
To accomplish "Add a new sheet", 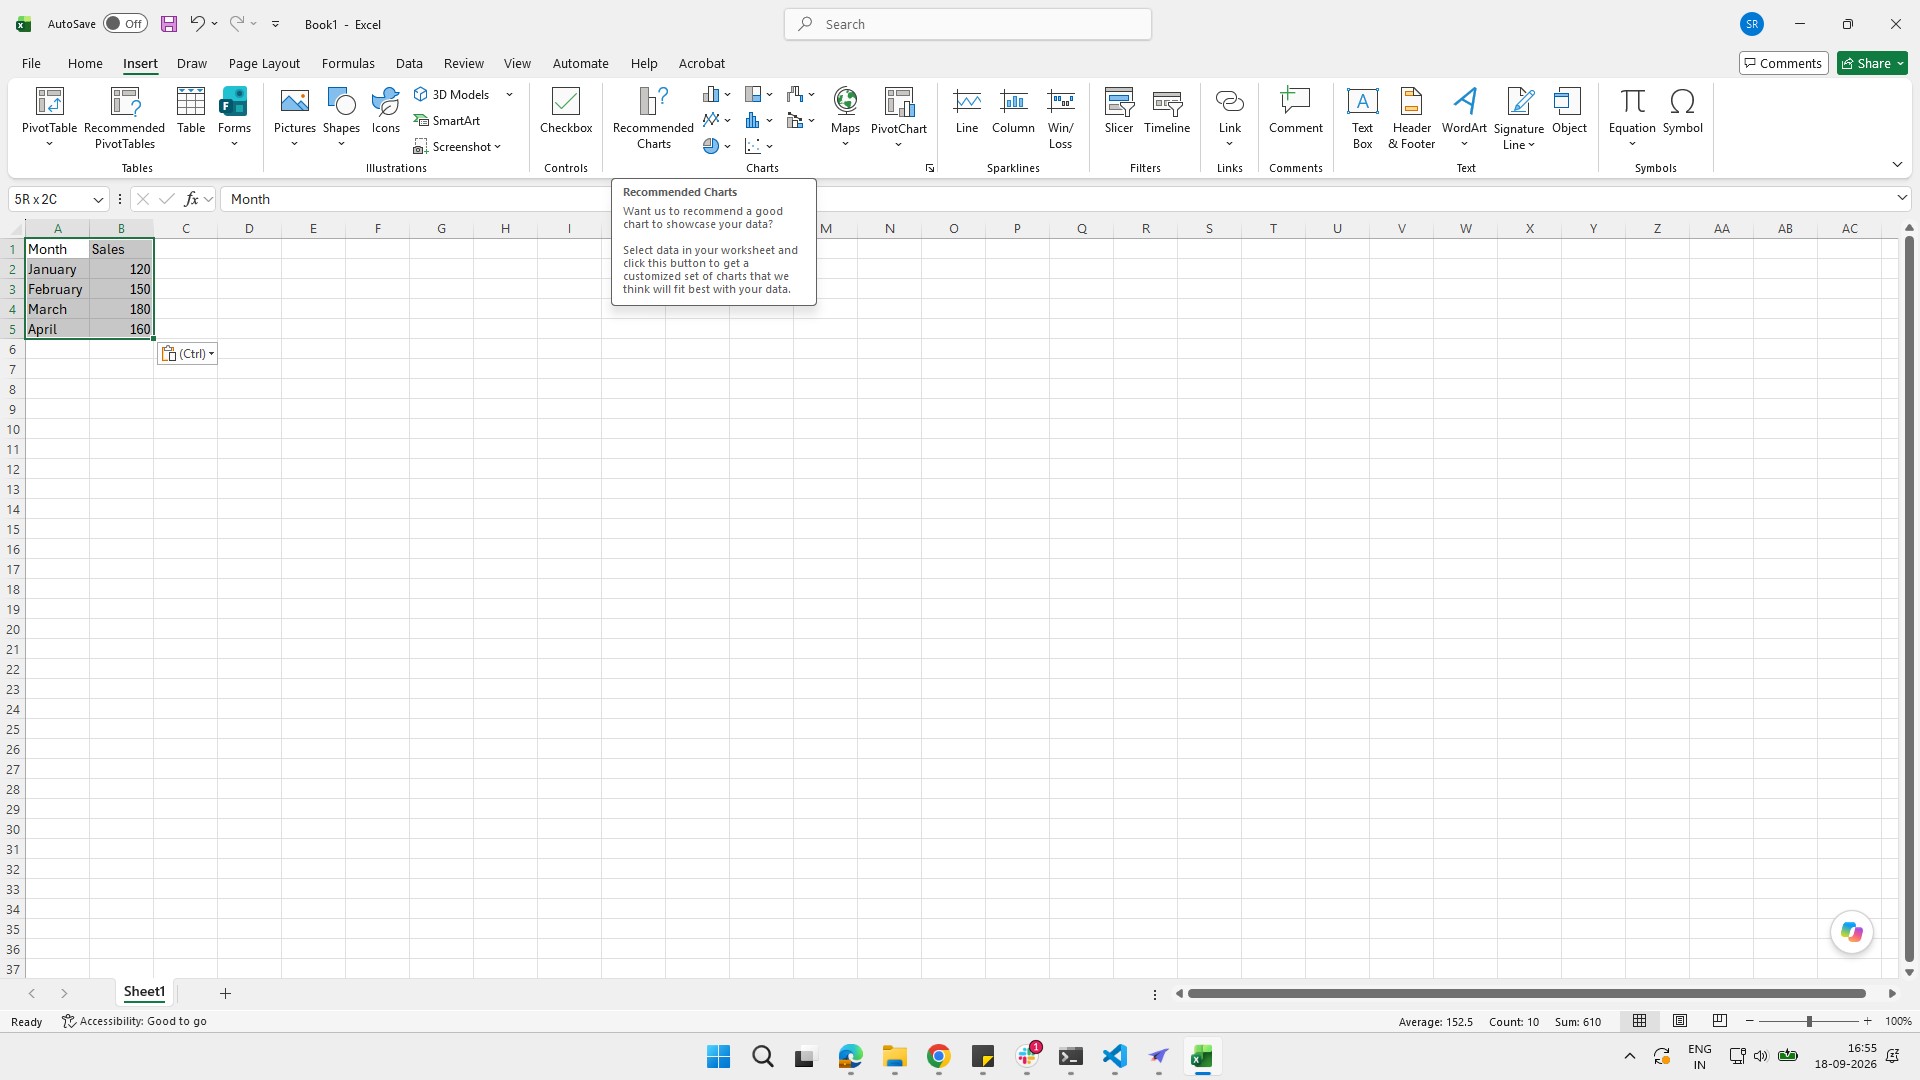I will pyautogui.click(x=225, y=993).
